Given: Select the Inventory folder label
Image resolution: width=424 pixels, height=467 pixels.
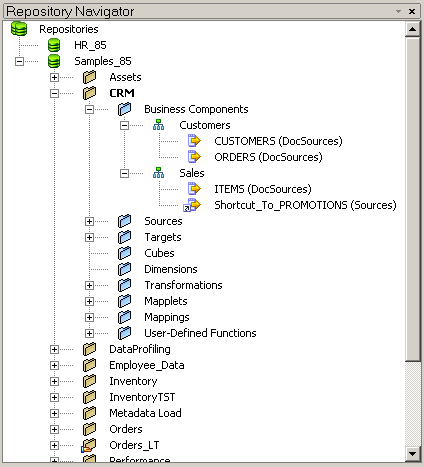Looking at the screenshot, I should pyautogui.click(x=133, y=381).
